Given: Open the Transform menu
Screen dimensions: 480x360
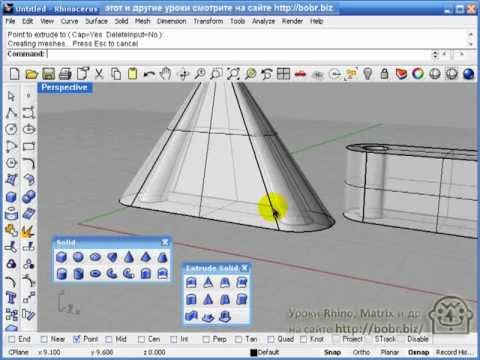Looking at the screenshot, I should point(208,21).
